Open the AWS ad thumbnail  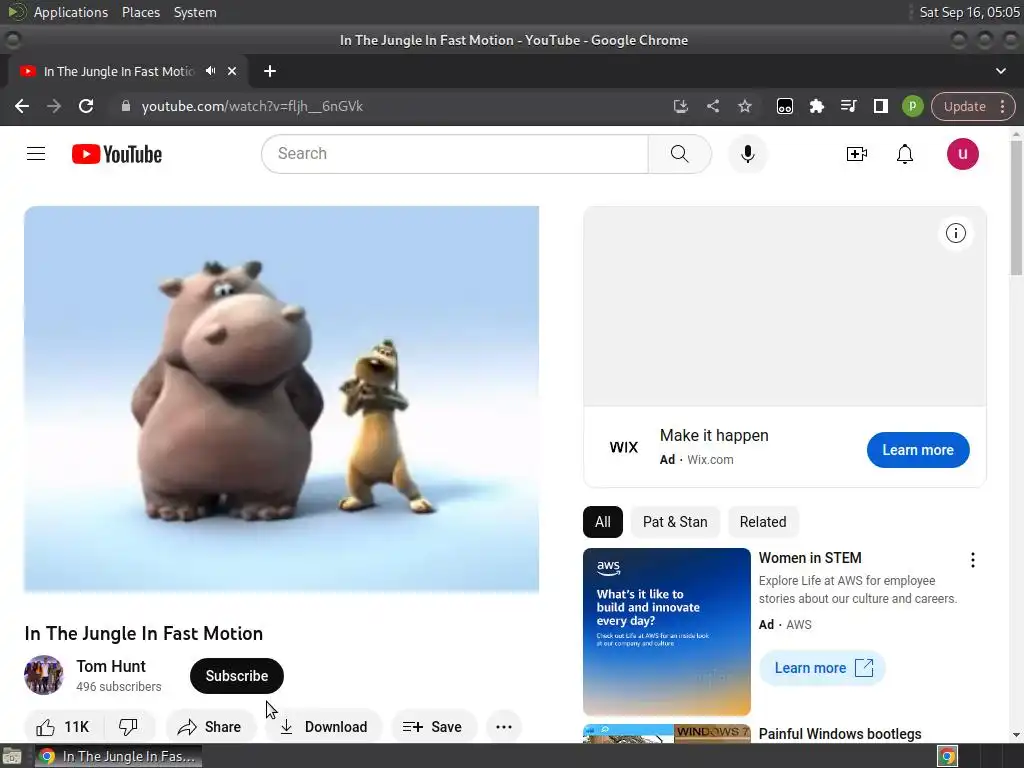[667, 632]
